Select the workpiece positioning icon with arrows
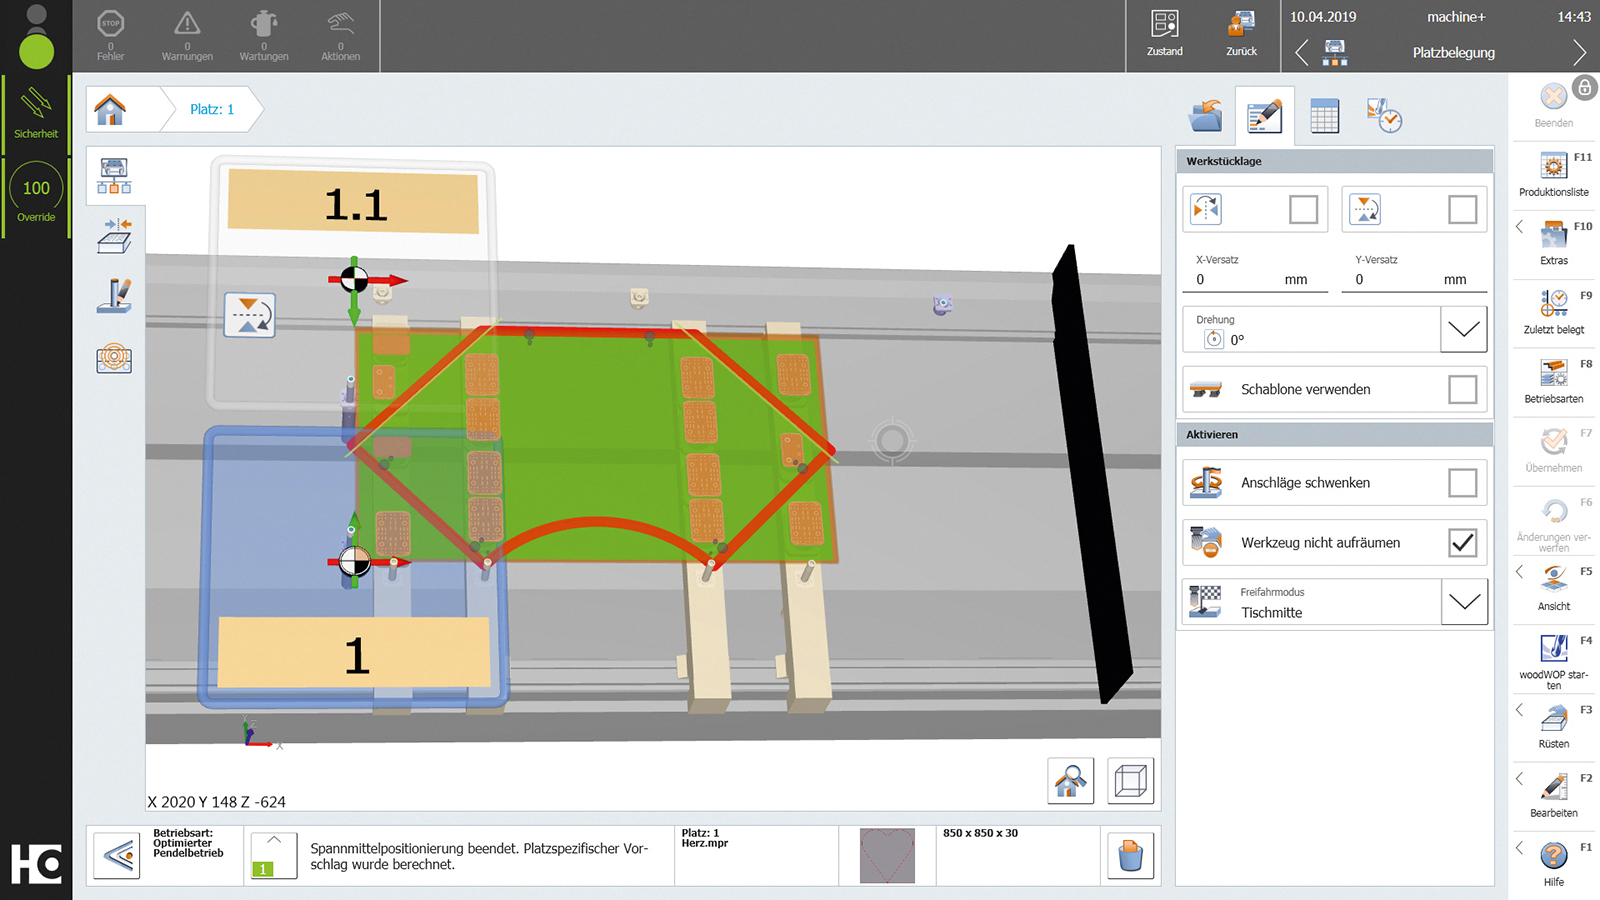The image size is (1600, 900). click(113, 237)
